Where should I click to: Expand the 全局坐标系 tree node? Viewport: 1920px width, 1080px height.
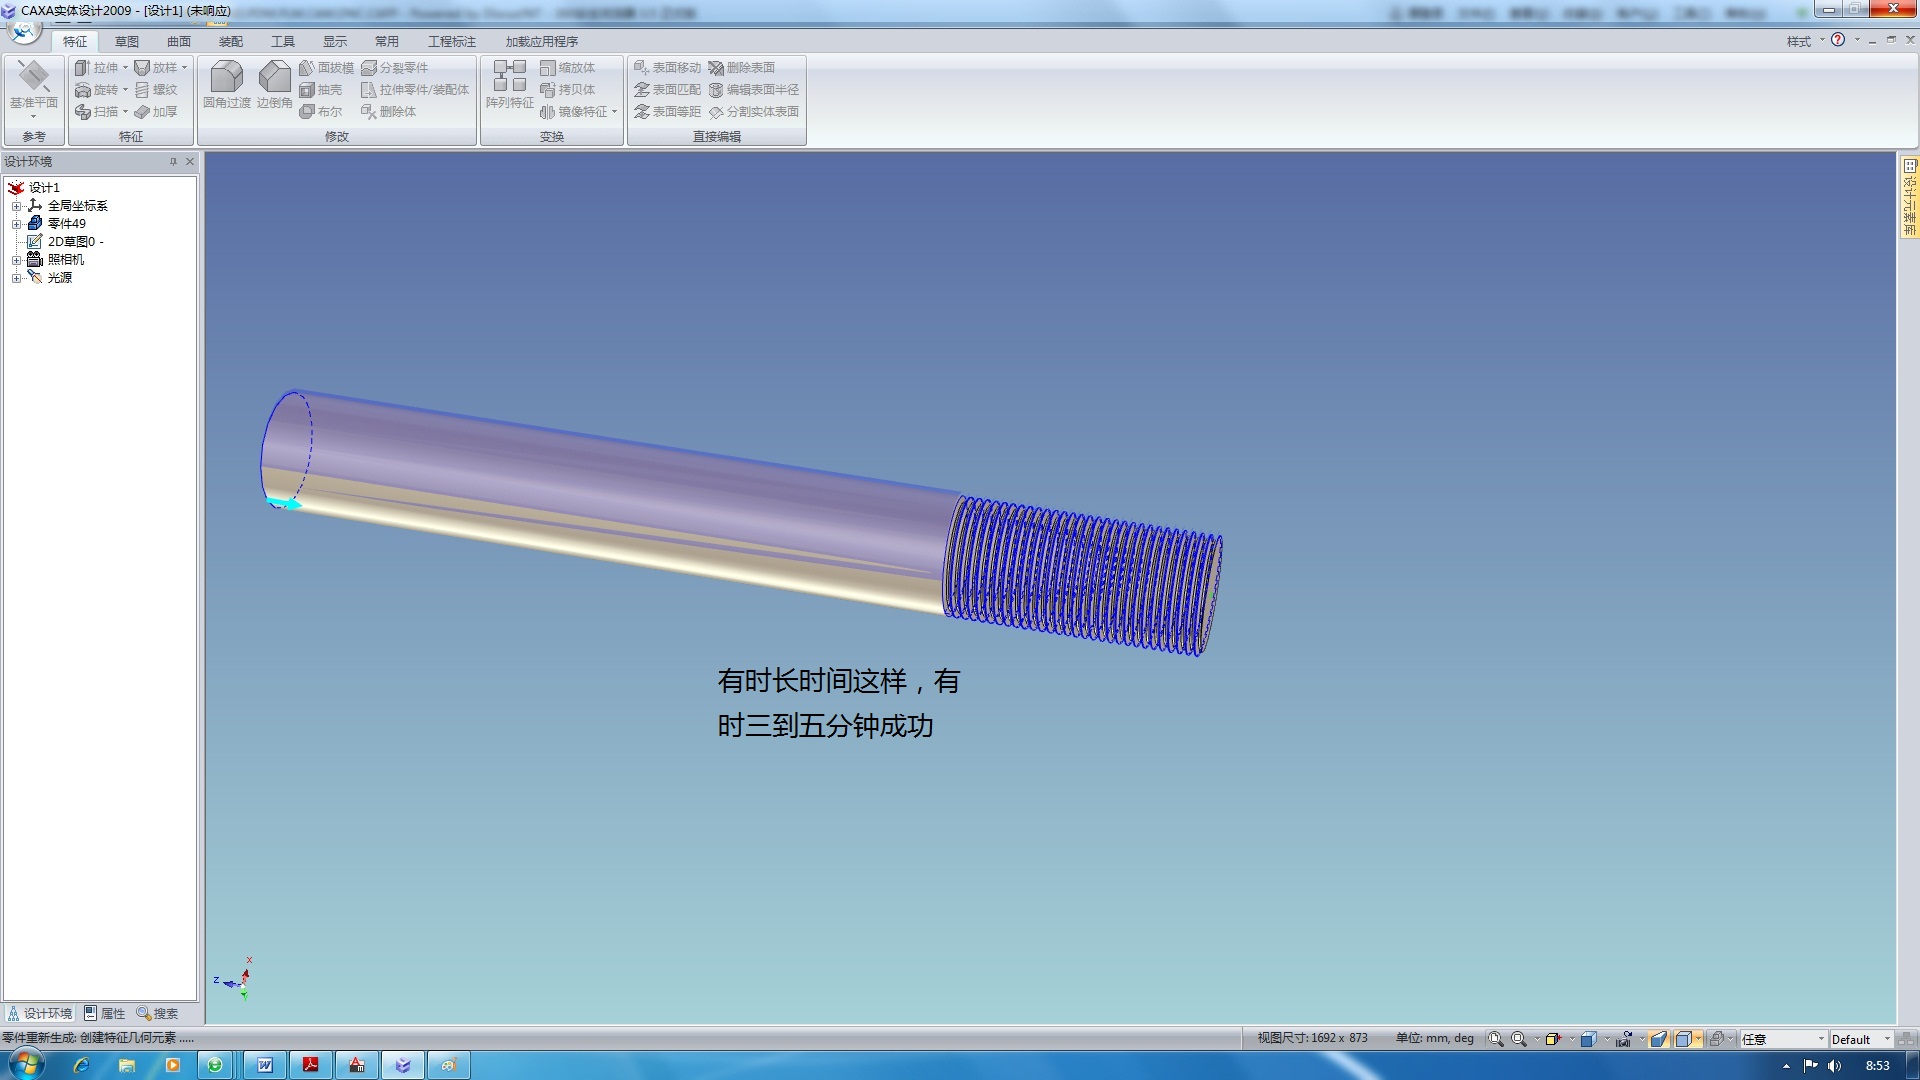pyautogui.click(x=16, y=206)
